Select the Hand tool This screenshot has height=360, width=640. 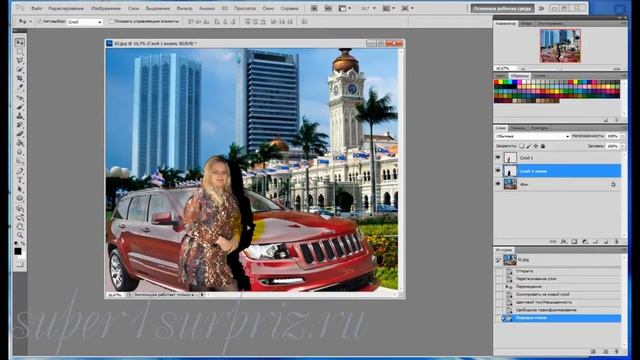click(20, 226)
